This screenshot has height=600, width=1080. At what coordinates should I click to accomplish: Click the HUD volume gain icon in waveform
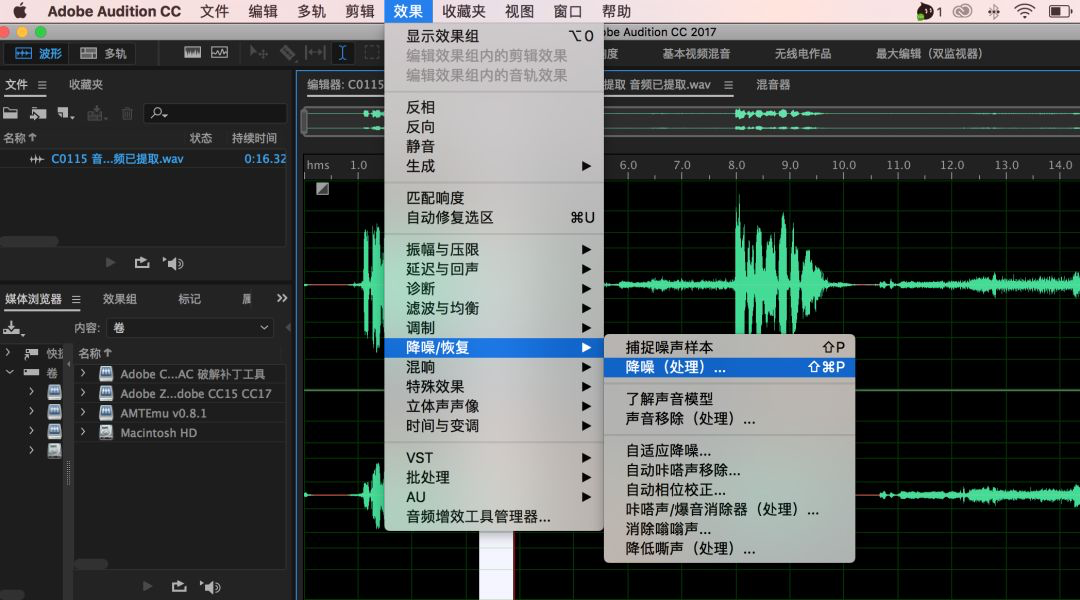[x=322, y=189]
